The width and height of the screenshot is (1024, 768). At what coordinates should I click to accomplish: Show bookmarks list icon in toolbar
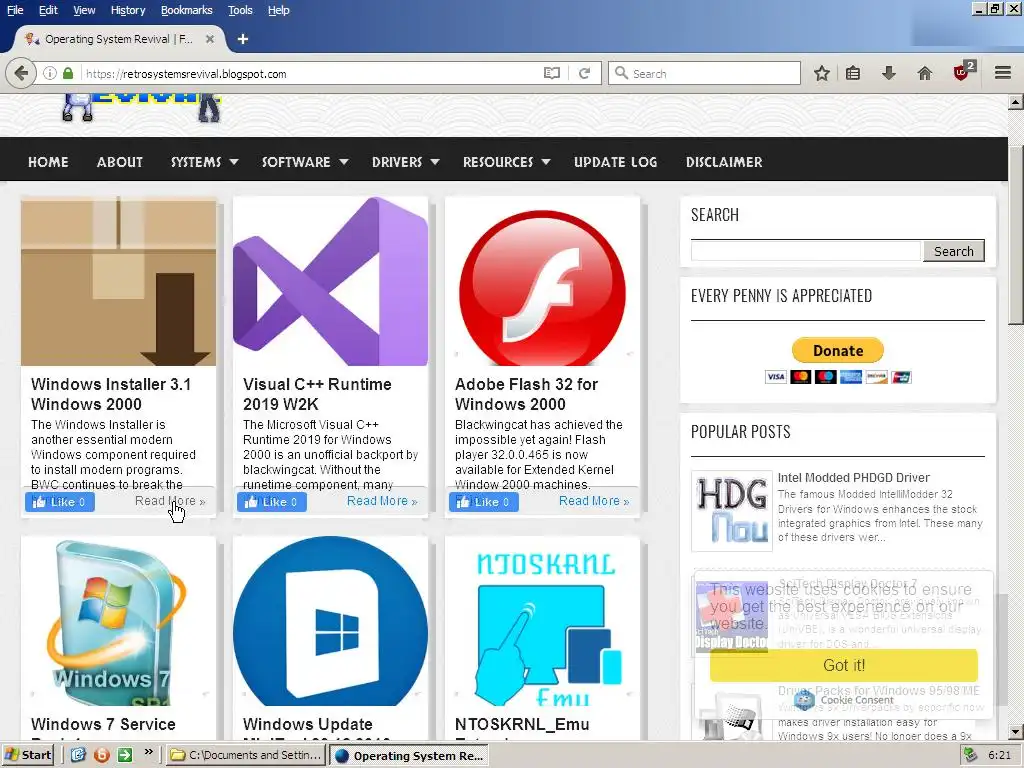tap(853, 73)
